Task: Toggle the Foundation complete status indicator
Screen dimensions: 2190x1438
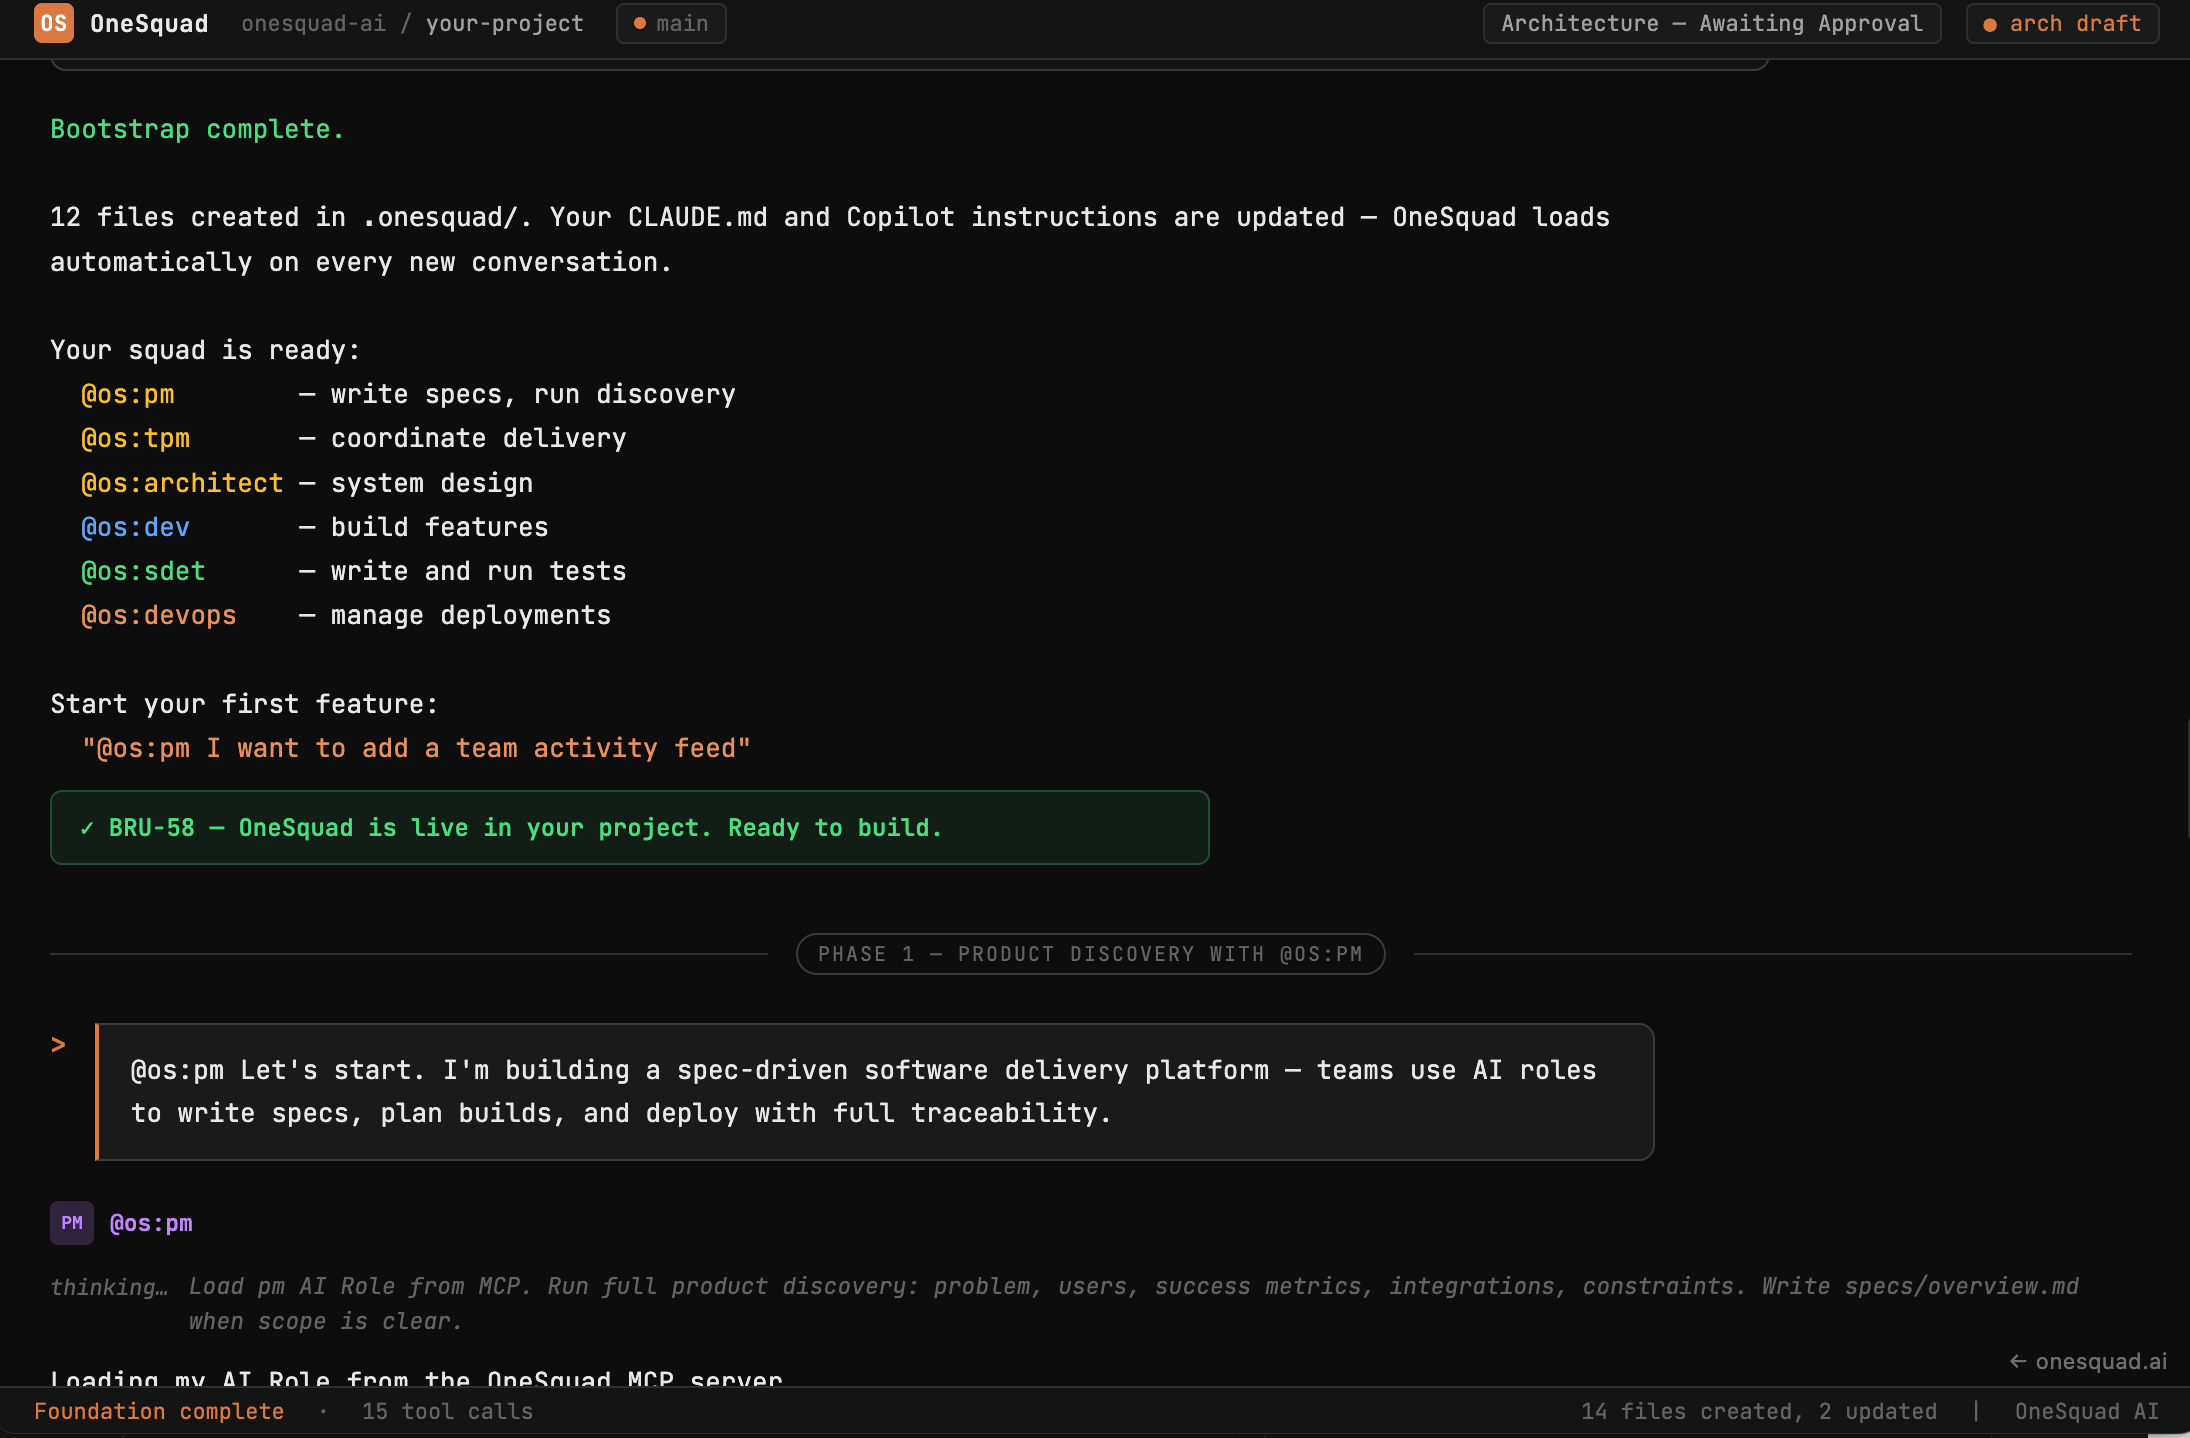Action: 160,1411
